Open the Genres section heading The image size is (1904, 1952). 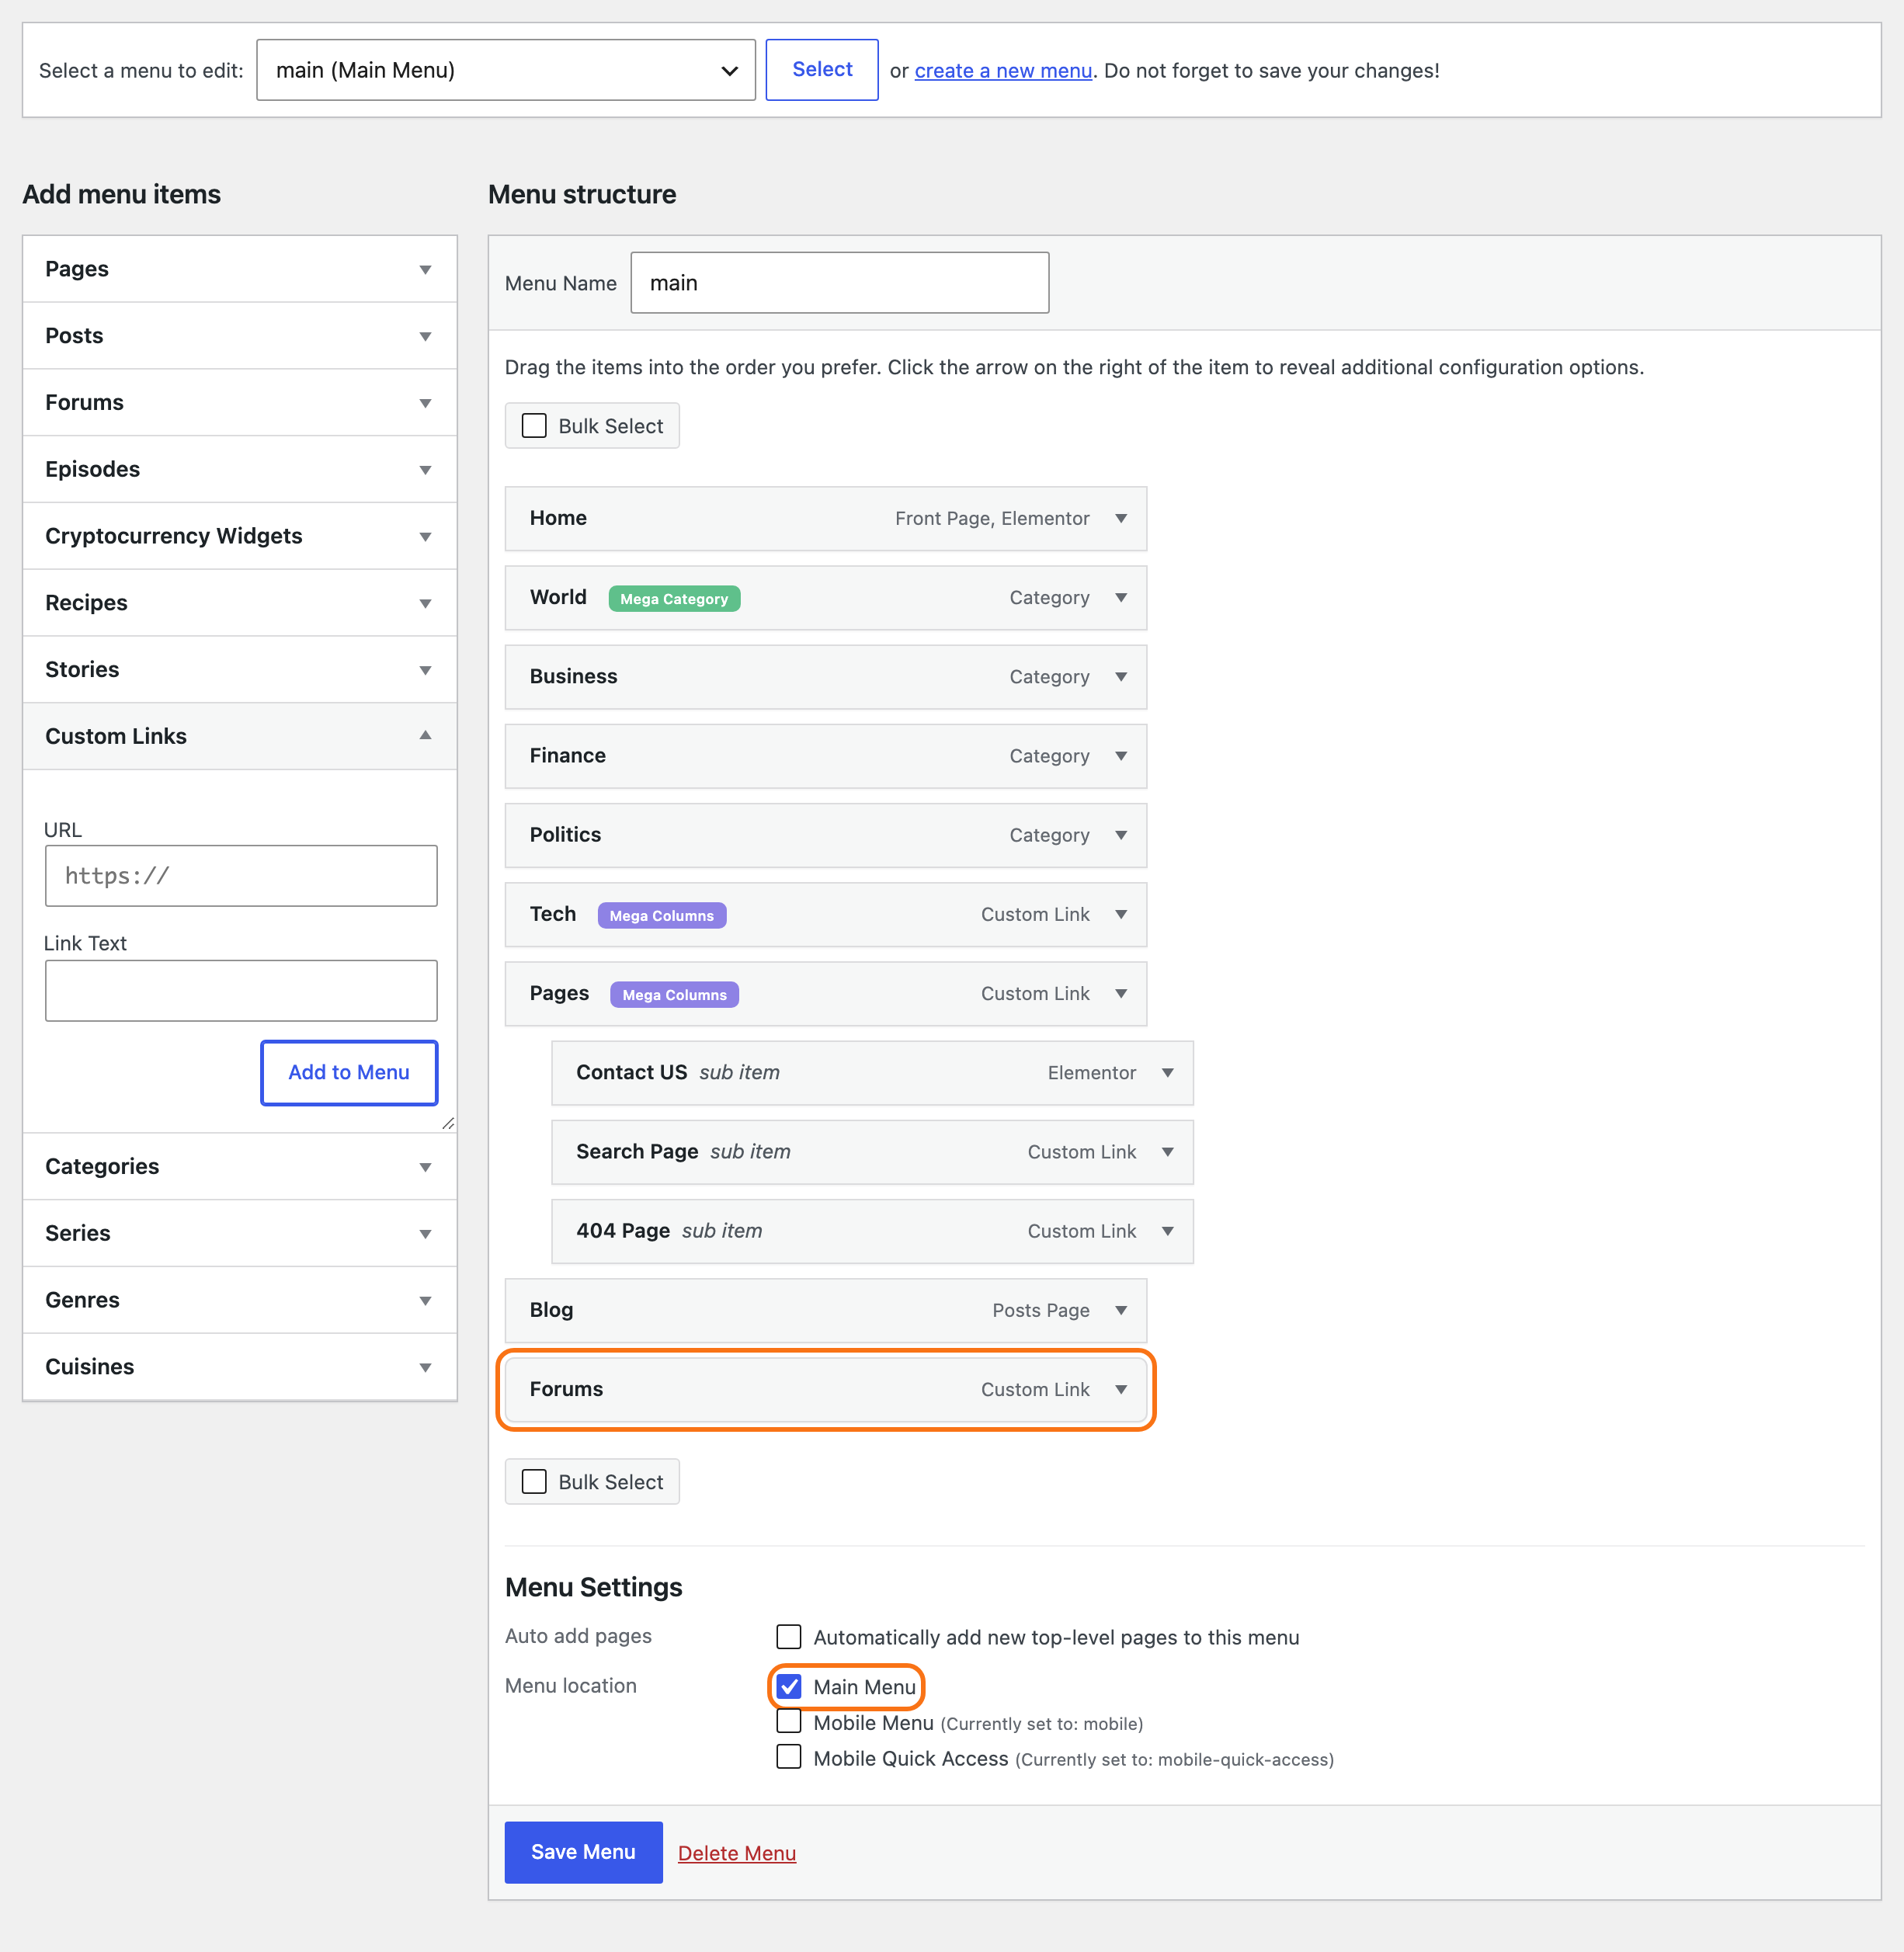coord(240,1301)
